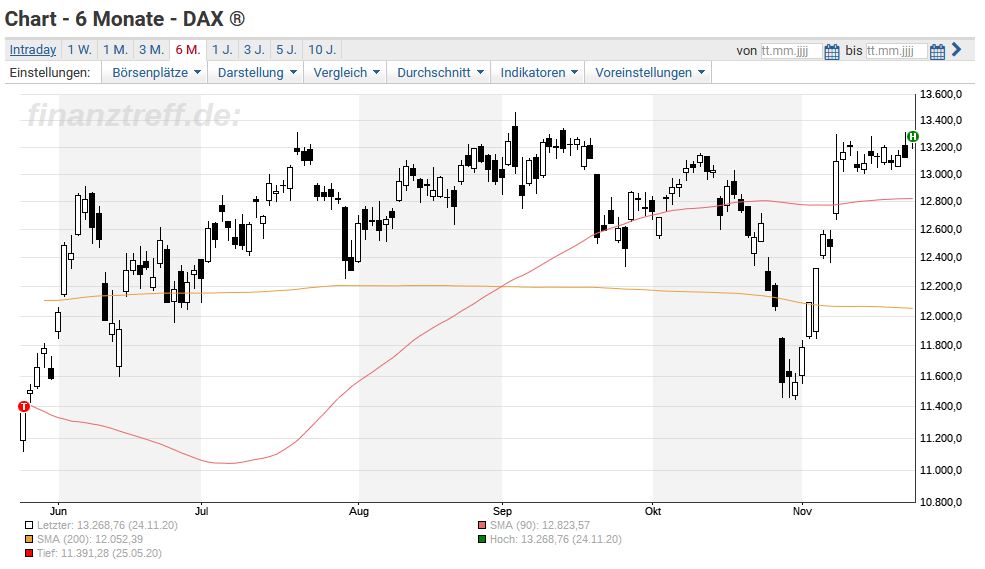Open the Durchschnitt dropdown
Viewport: 985px width, 569px height.
[x=440, y=73]
